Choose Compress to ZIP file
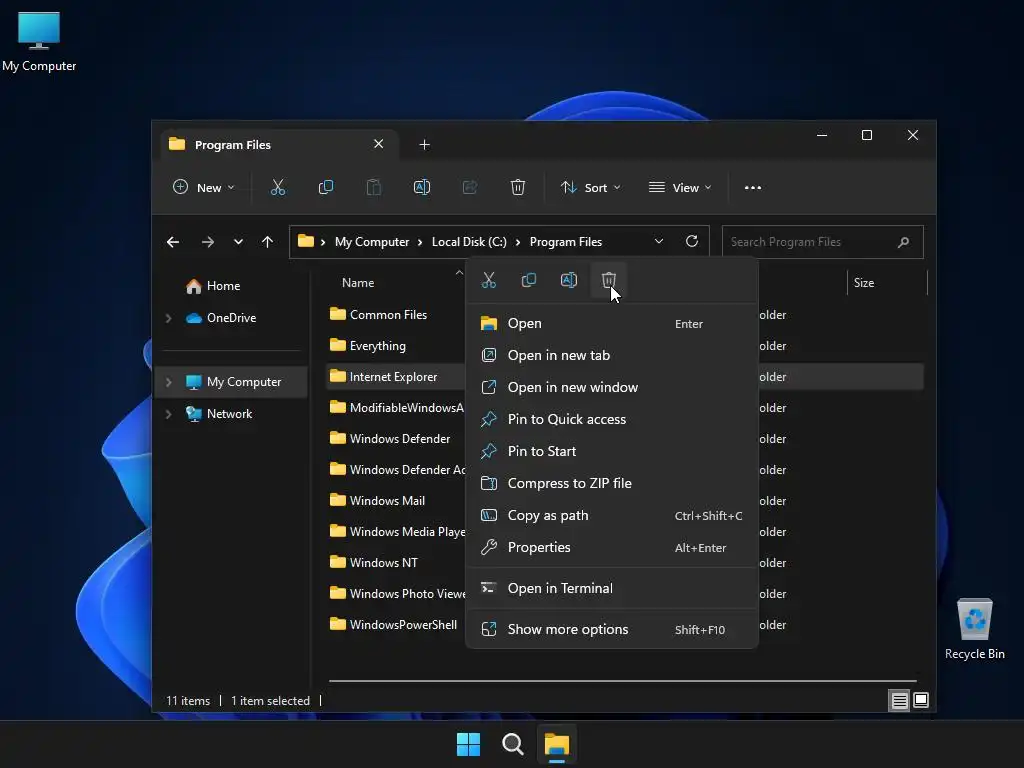This screenshot has width=1024, height=768. (611, 483)
